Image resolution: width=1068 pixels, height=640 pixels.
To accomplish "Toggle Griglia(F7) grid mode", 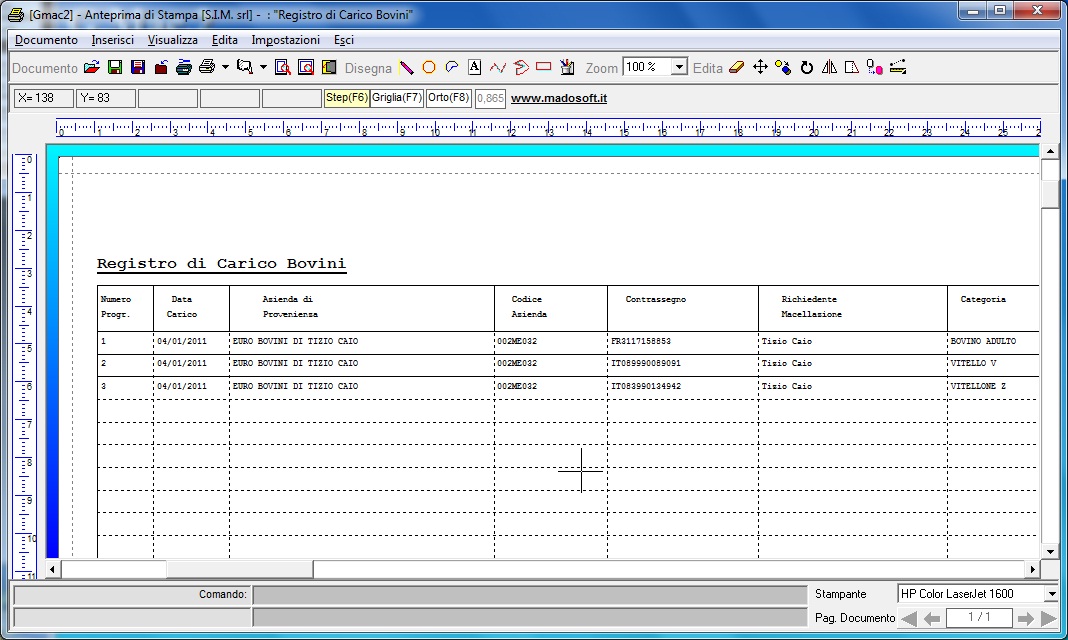I will 397,98.
